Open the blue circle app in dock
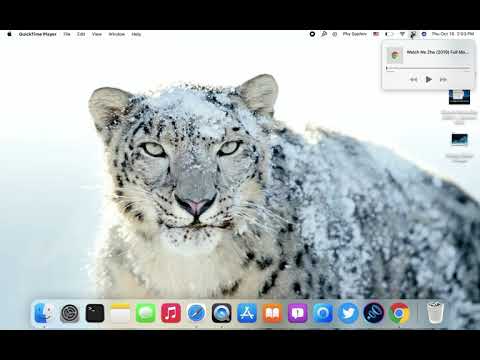 tap(323, 313)
